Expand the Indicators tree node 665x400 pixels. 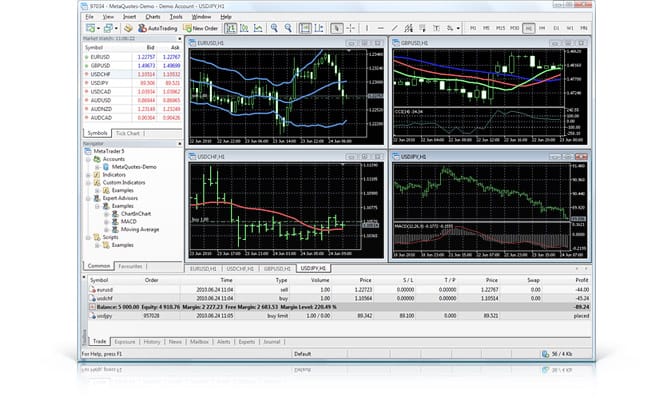coord(90,175)
